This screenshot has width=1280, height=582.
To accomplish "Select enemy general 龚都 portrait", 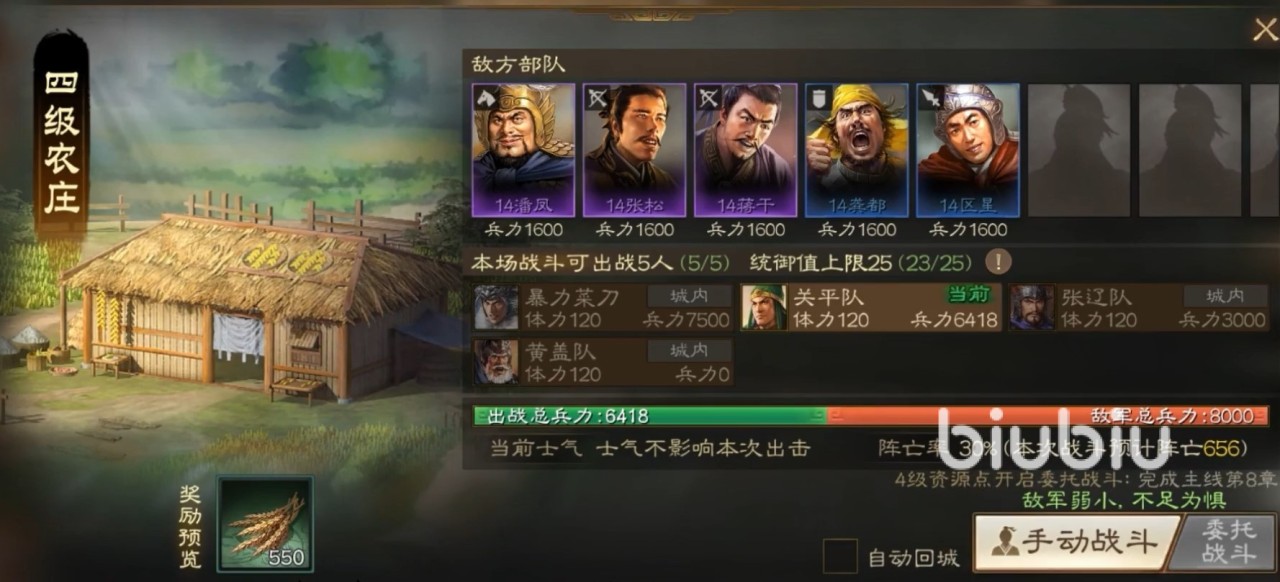I will pos(857,150).
